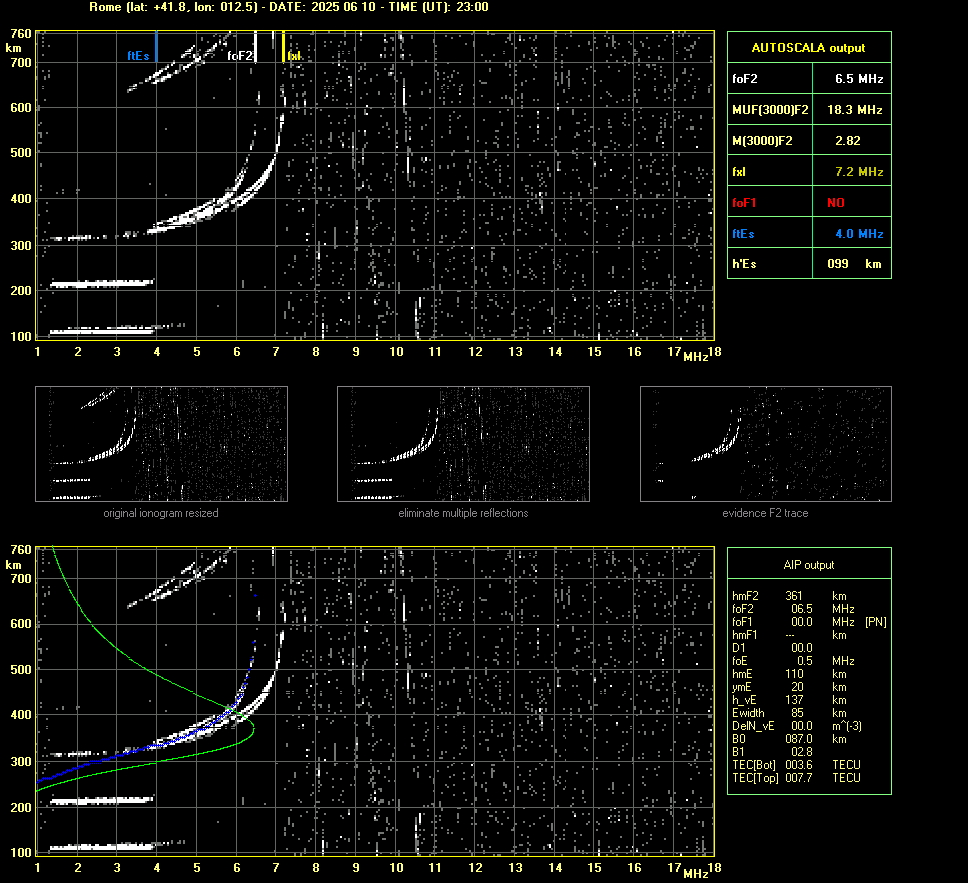
Task: Click the Ewidth value '85' in AIP output
Action: tap(797, 713)
